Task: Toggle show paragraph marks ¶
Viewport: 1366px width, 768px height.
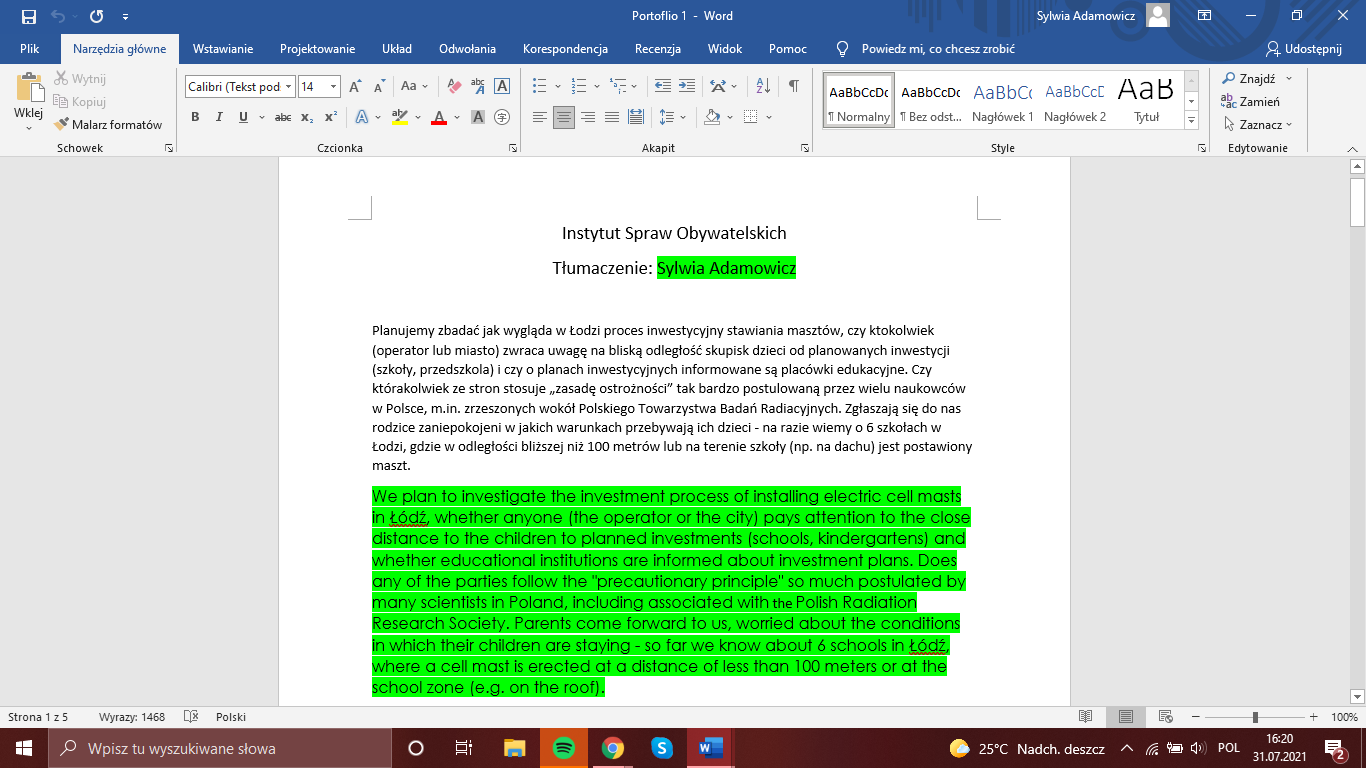Action: [x=793, y=86]
